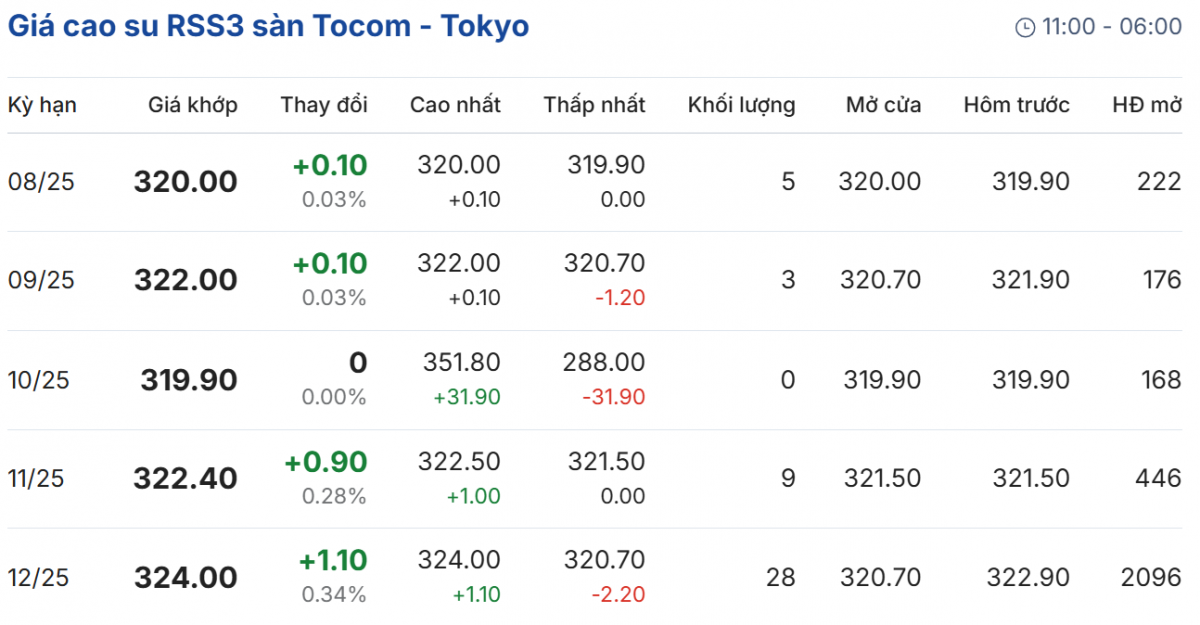Click the clock icon beside trading hours

point(1025,27)
